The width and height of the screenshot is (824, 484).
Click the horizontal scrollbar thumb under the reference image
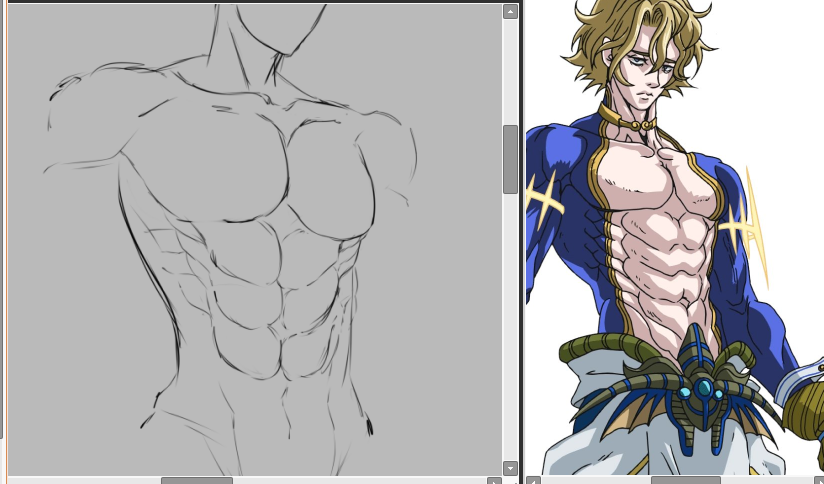pos(686,480)
